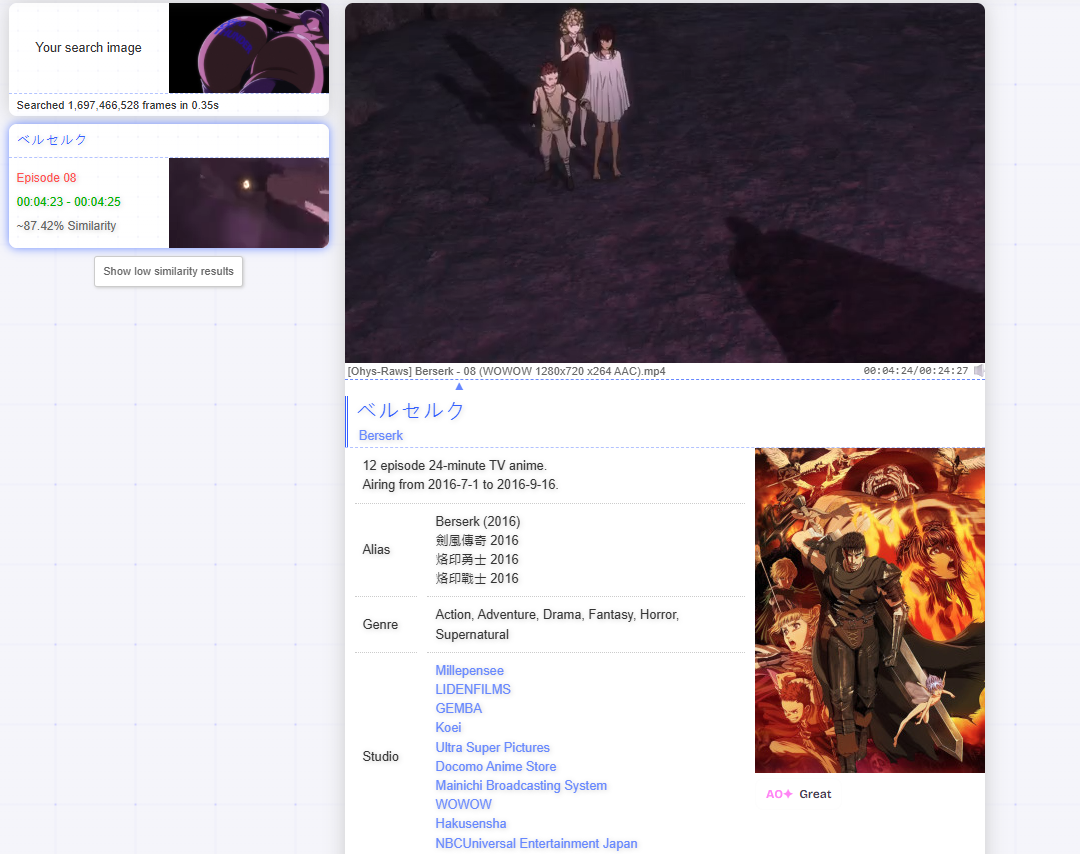This screenshot has width=1080, height=854.
Task: Click the Searched 1,697,466,528 frames text
Action: click(118, 105)
